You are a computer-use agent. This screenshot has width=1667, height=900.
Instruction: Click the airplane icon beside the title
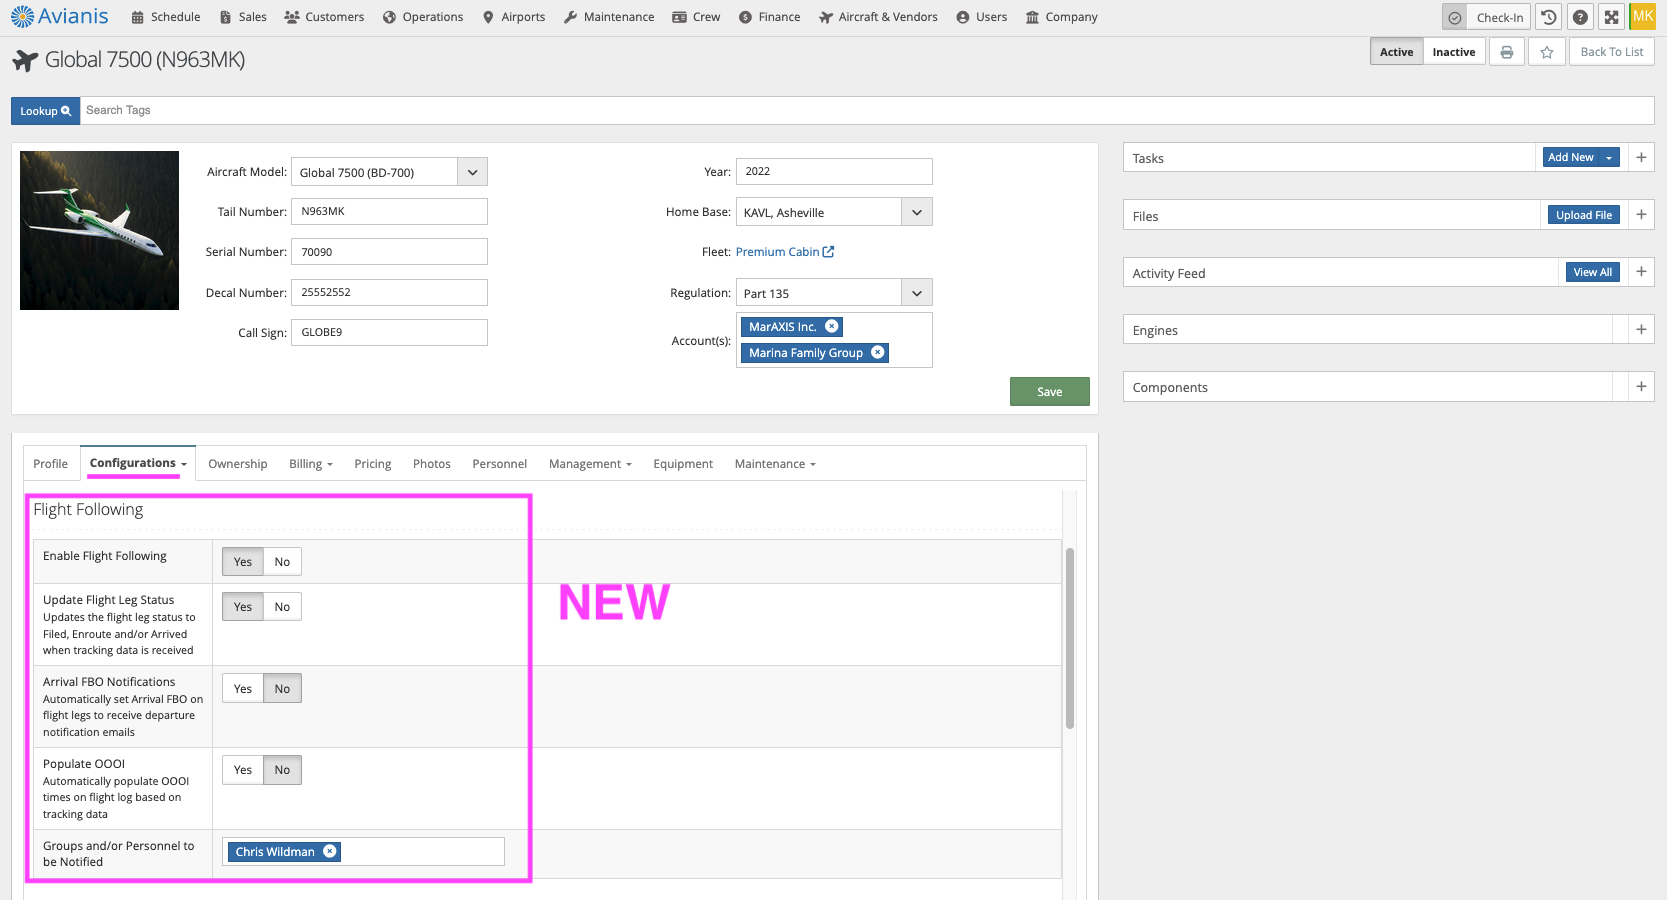tap(25, 60)
